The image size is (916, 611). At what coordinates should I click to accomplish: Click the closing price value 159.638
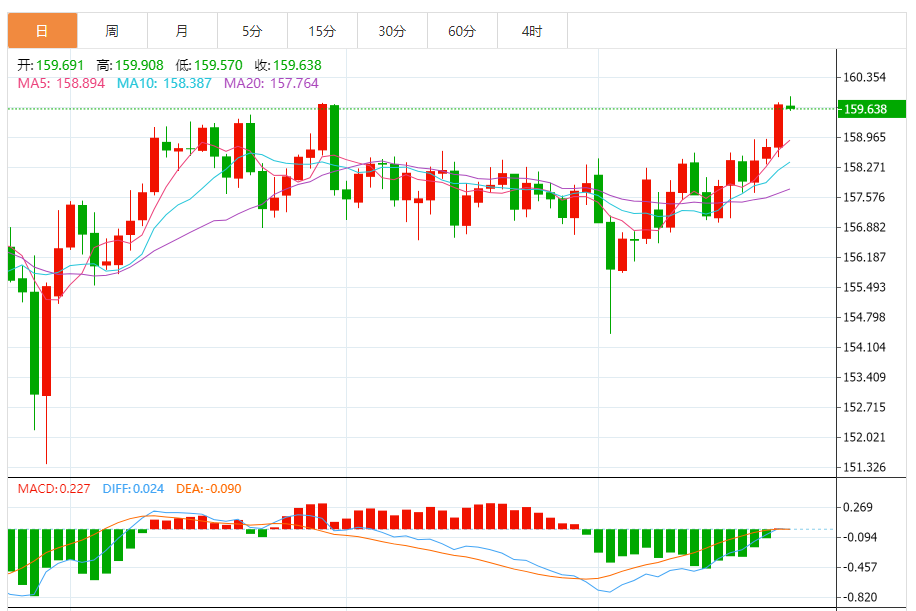[297, 65]
